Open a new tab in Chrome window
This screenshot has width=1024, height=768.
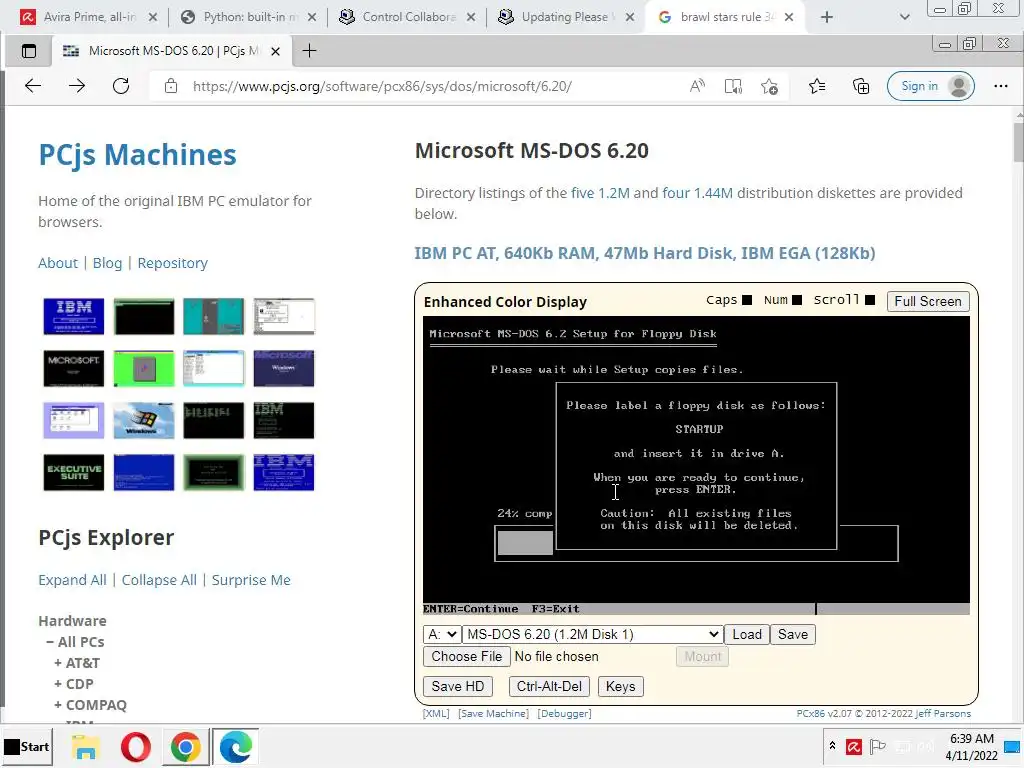827,17
